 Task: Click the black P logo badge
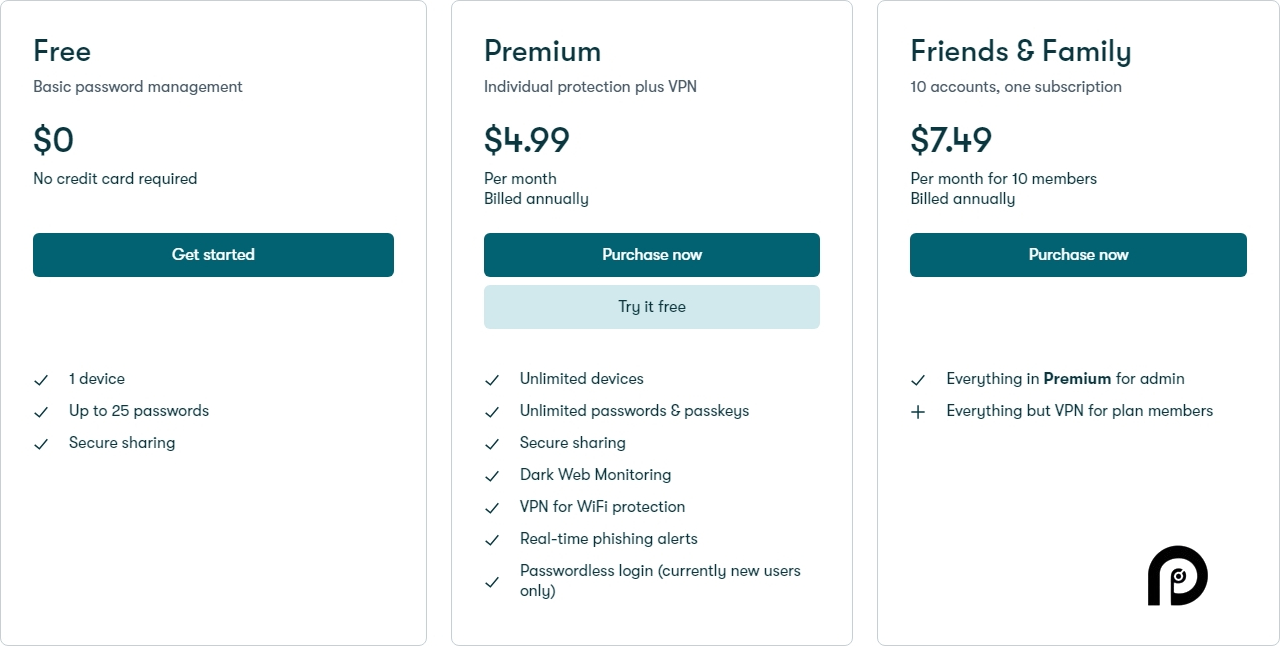[x=1177, y=576]
